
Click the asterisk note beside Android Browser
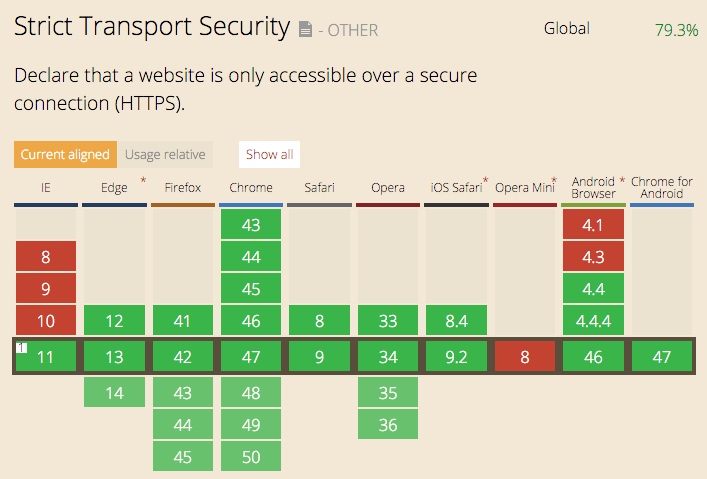click(622, 181)
